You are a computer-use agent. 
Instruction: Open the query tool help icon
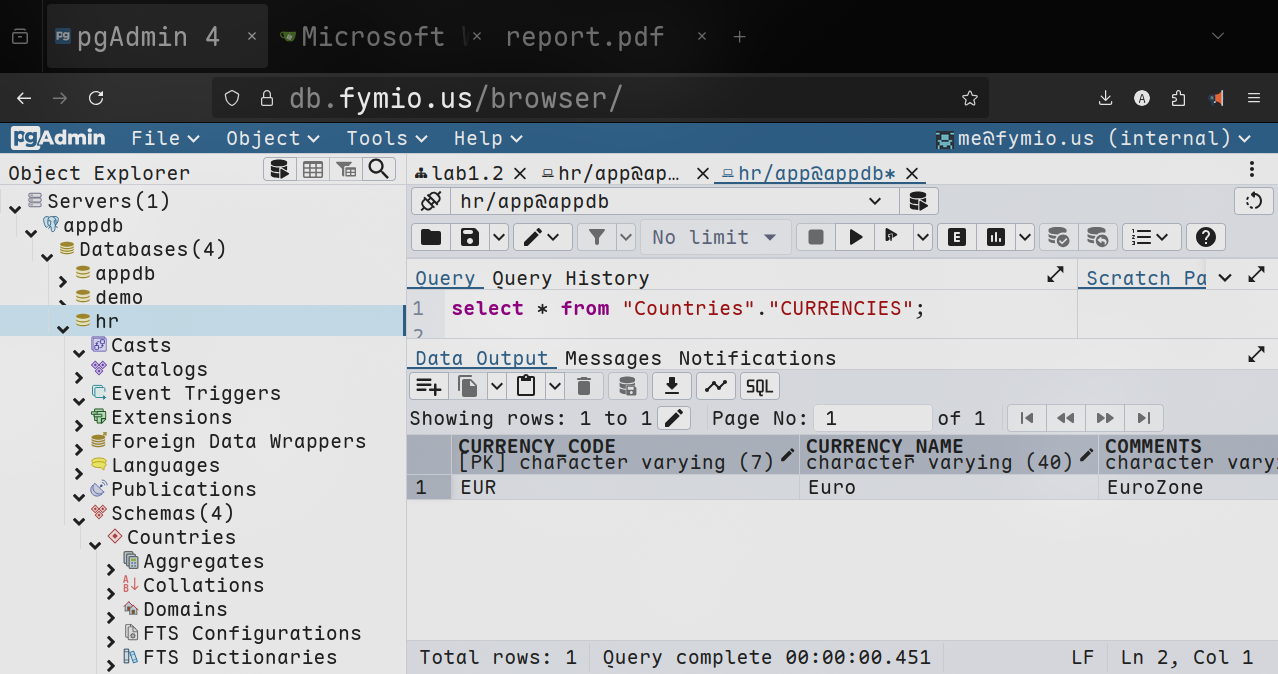click(x=1206, y=237)
